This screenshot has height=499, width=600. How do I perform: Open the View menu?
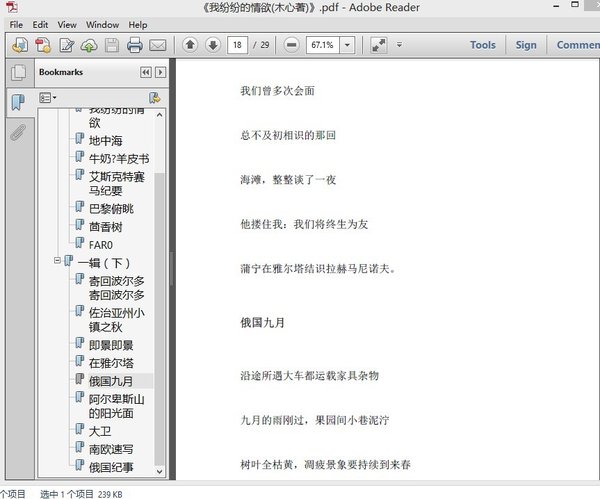pos(67,24)
